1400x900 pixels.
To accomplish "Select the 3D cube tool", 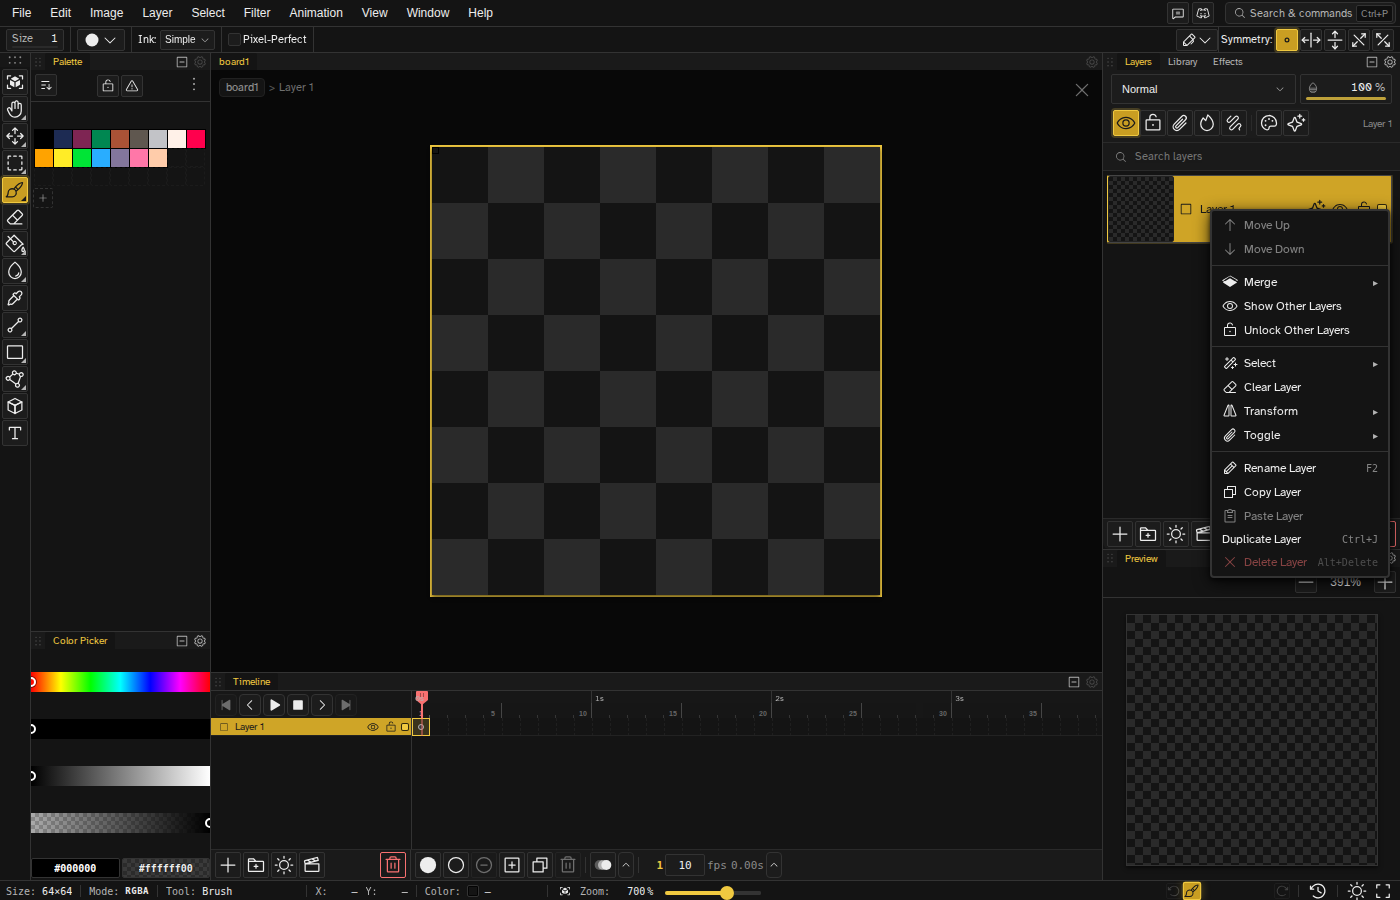I will pos(15,406).
